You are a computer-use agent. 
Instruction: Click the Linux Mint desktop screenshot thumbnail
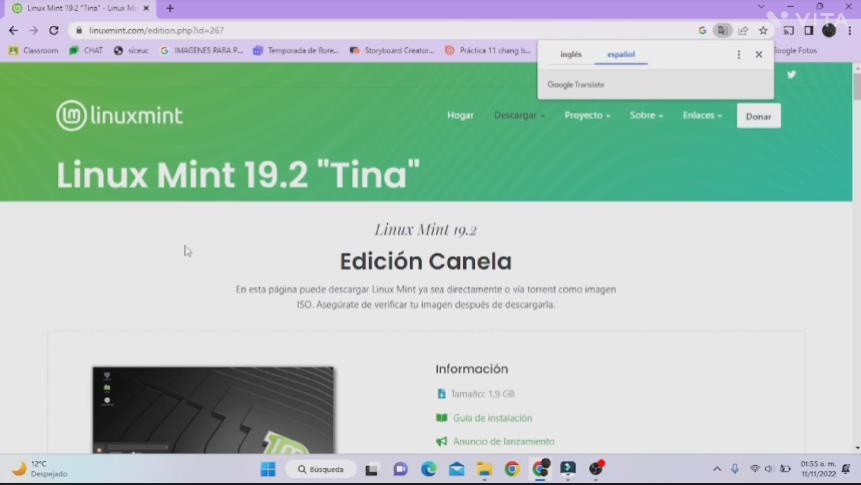(213, 410)
